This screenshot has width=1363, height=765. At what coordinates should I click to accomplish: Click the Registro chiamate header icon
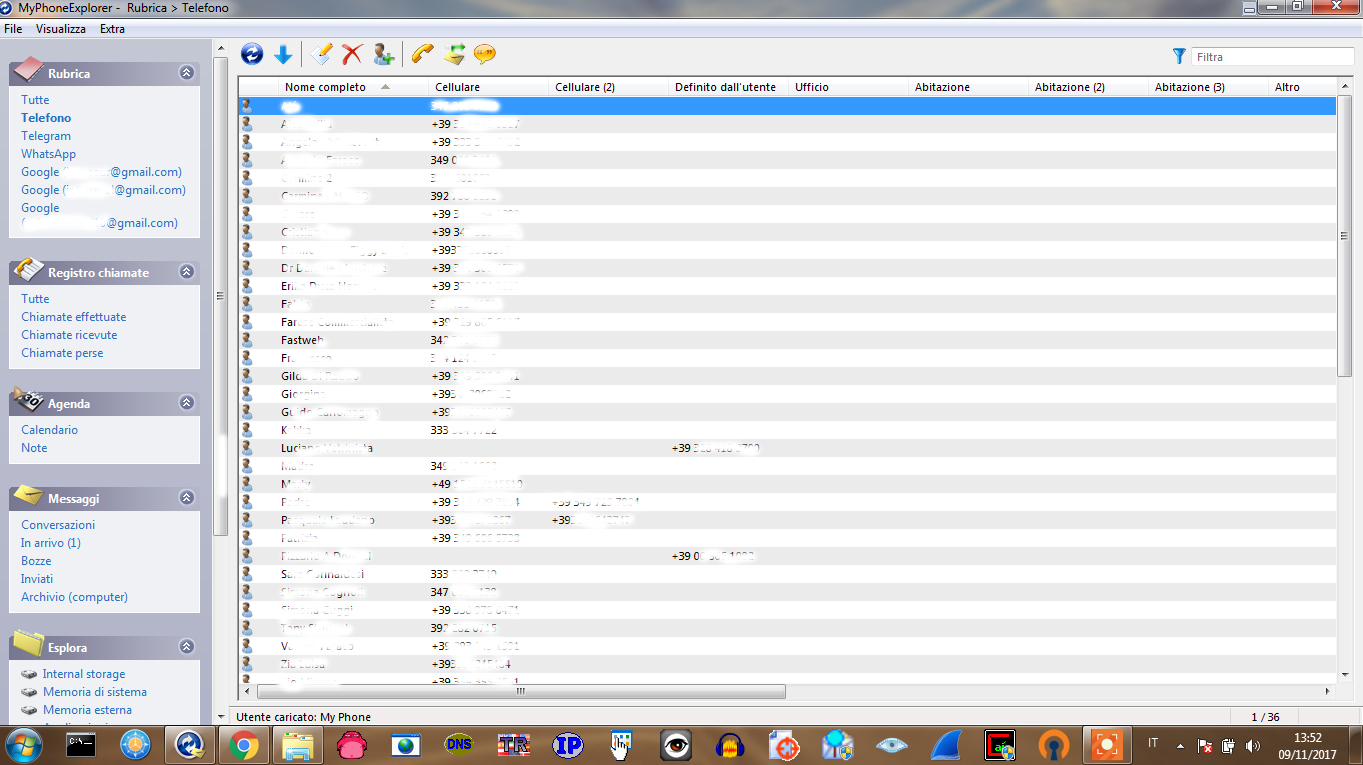[28, 270]
